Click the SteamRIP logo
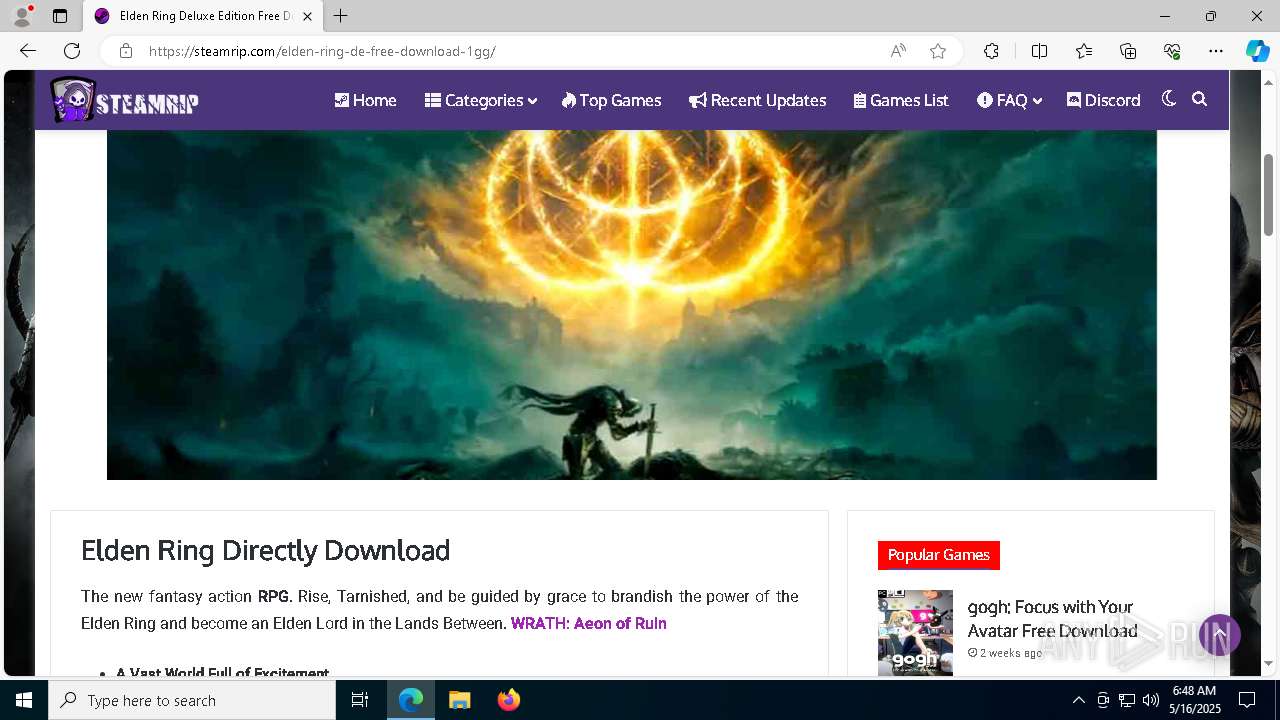The image size is (1280, 720). tap(125, 100)
